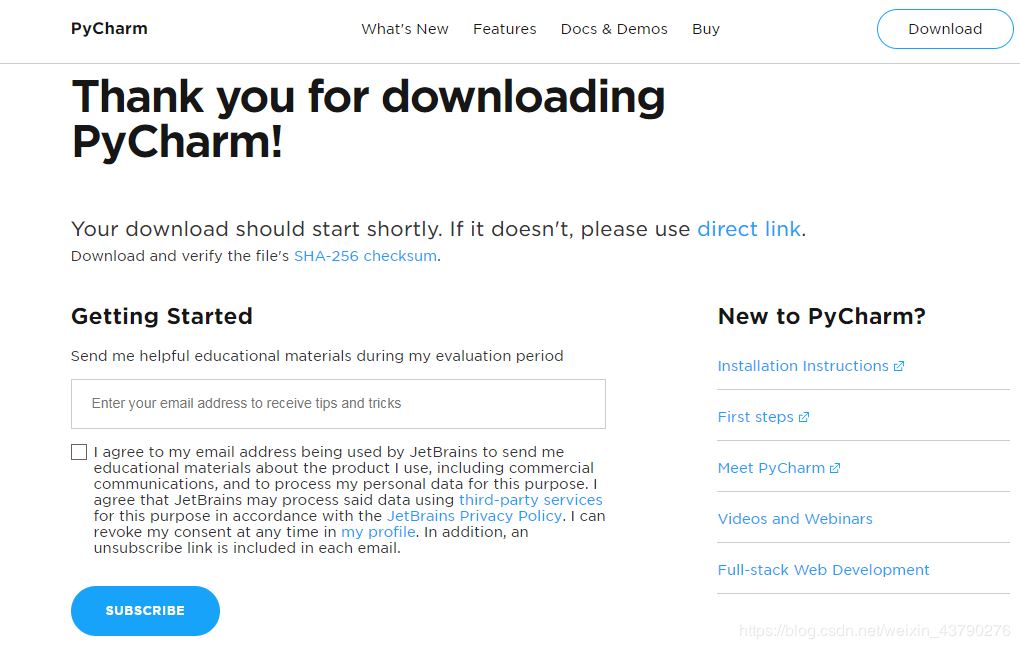Click the external link icon beside Installation Instructions
This screenshot has height=649, width=1020.
point(899,366)
